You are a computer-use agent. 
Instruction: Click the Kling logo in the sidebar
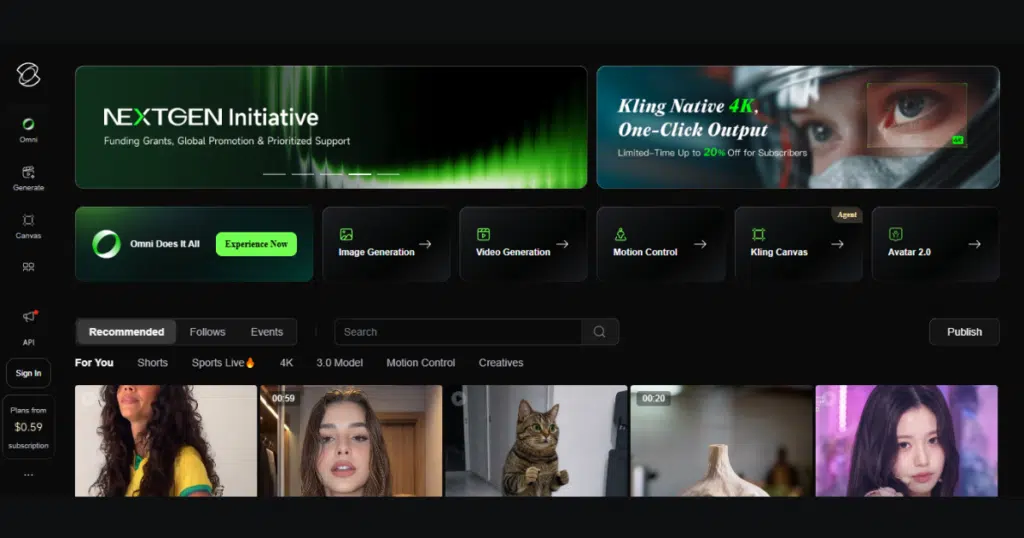pos(28,74)
